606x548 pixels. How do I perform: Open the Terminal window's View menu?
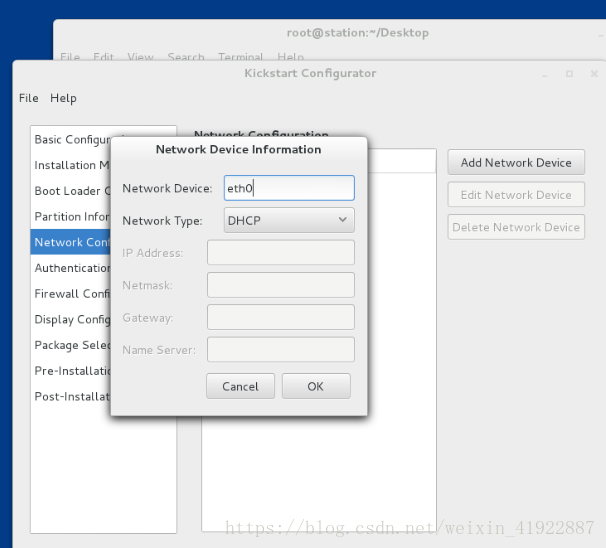pyautogui.click(x=140, y=57)
